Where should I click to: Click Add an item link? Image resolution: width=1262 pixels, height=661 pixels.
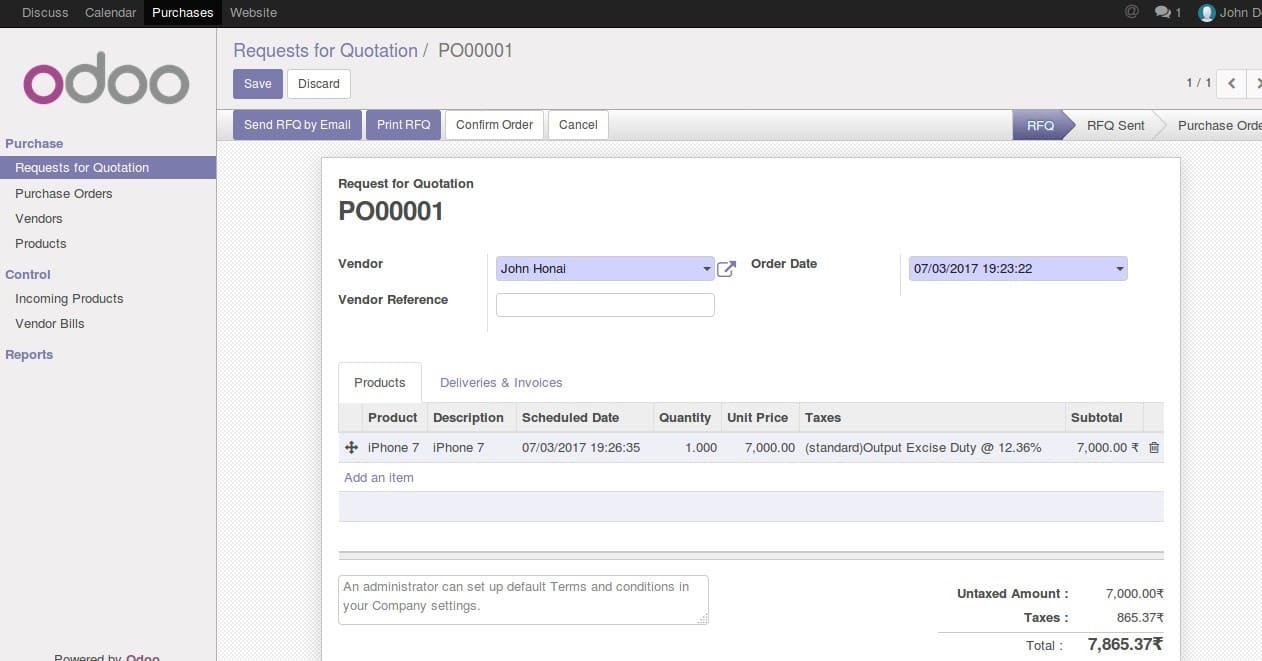coord(379,478)
